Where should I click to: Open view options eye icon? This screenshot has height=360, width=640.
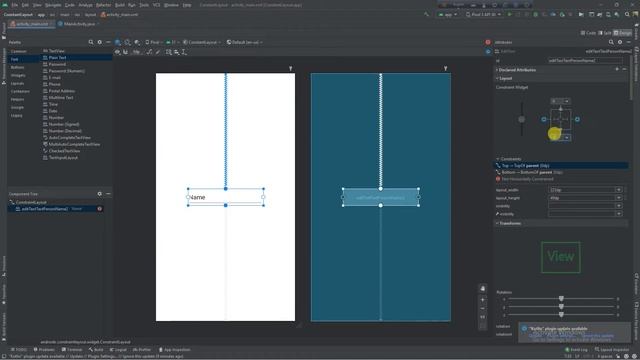[118, 52]
